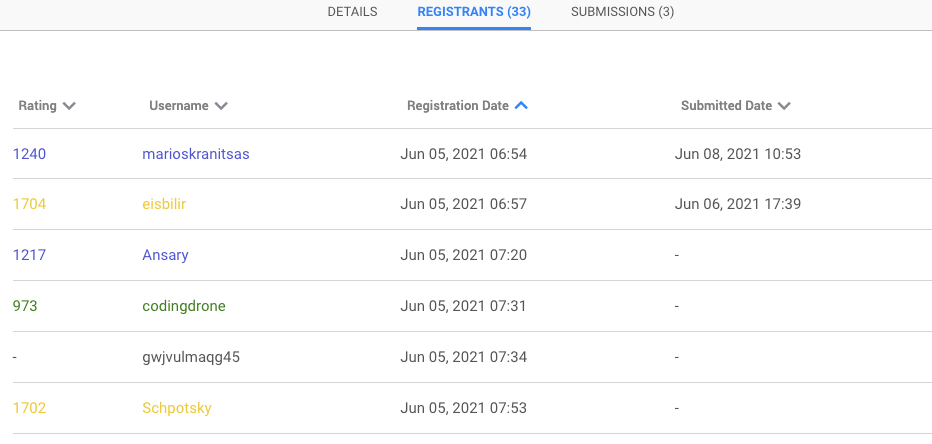Select the Registrants (33) tab

point(474,12)
